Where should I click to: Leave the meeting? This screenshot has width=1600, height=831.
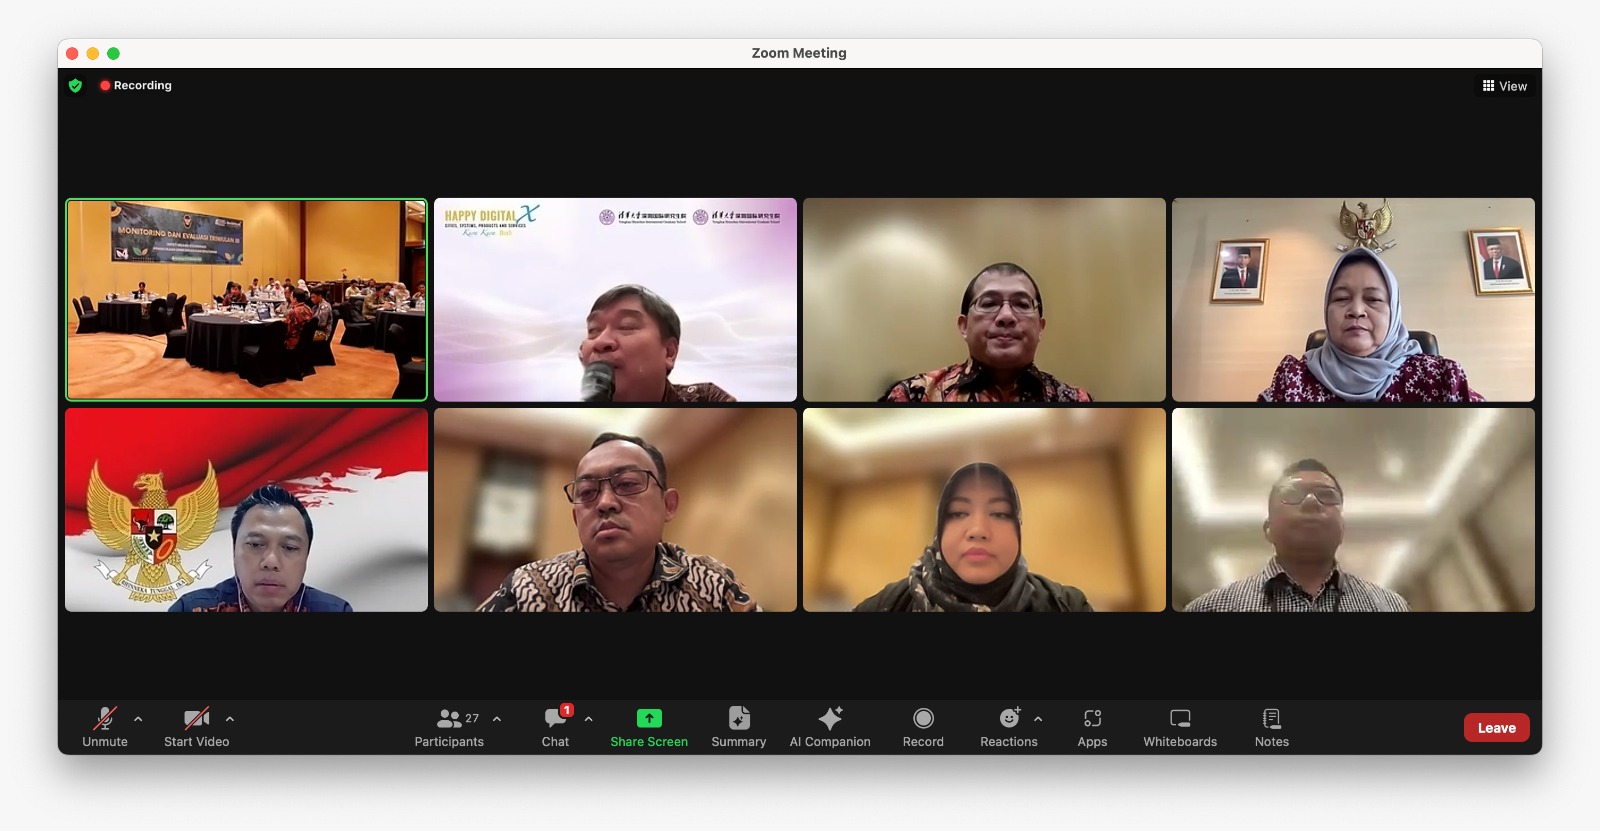pyautogui.click(x=1496, y=728)
